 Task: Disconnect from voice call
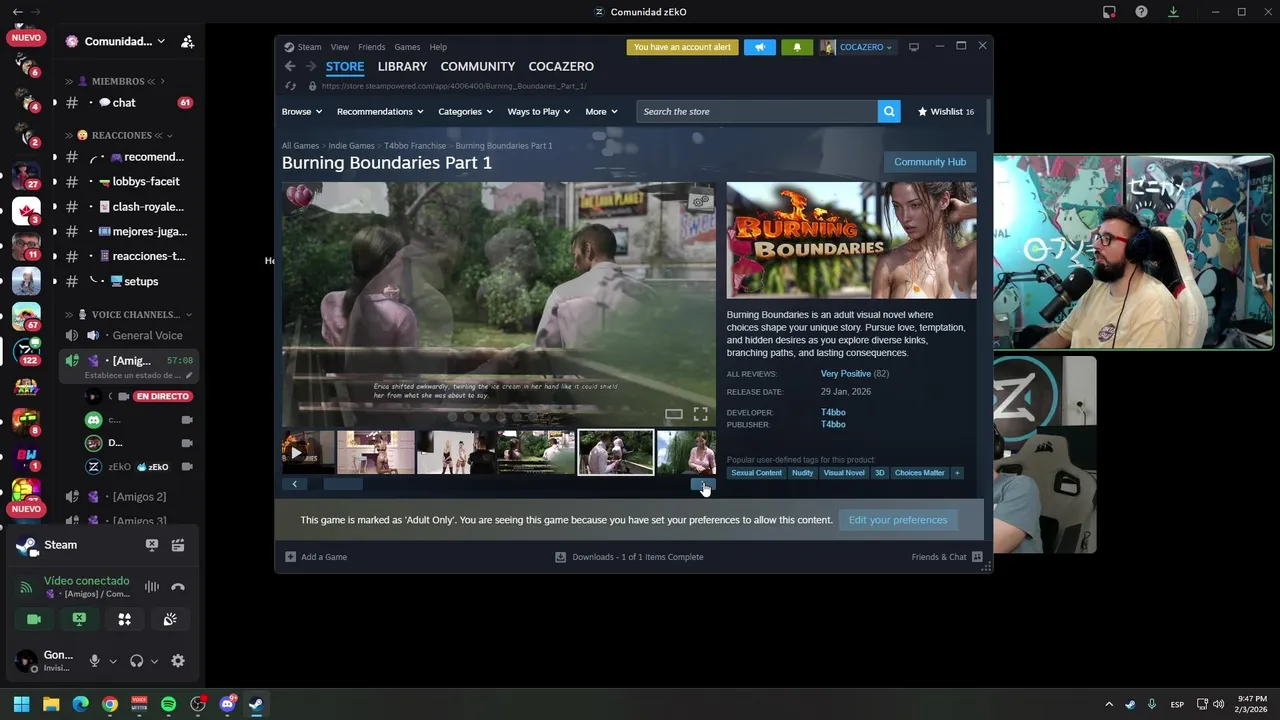(178, 587)
